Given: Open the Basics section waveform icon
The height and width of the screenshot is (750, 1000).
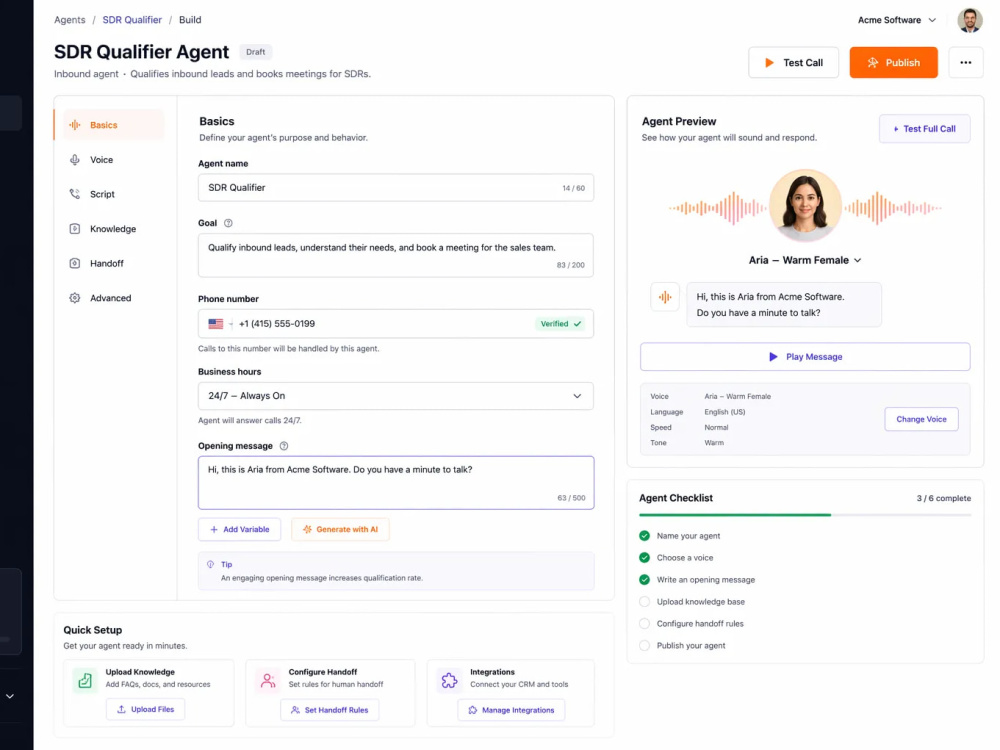Looking at the screenshot, I should [x=75, y=125].
